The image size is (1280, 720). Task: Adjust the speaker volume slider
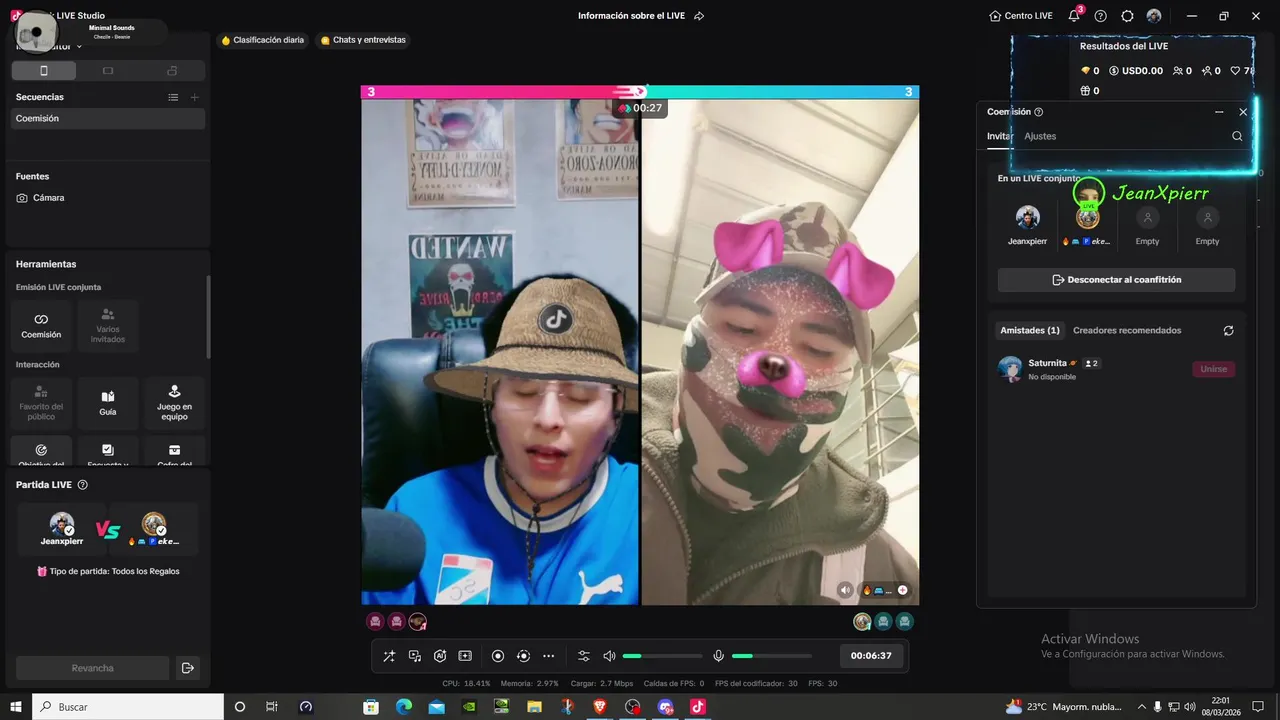click(662, 656)
